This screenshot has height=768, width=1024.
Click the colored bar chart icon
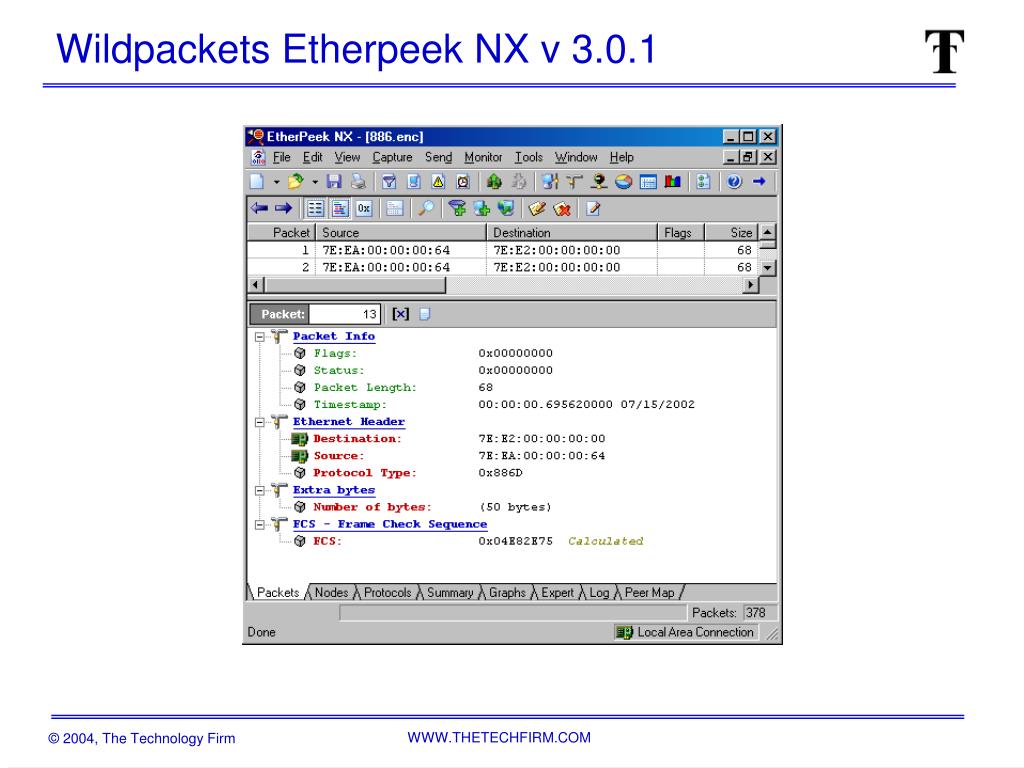[x=672, y=182]
